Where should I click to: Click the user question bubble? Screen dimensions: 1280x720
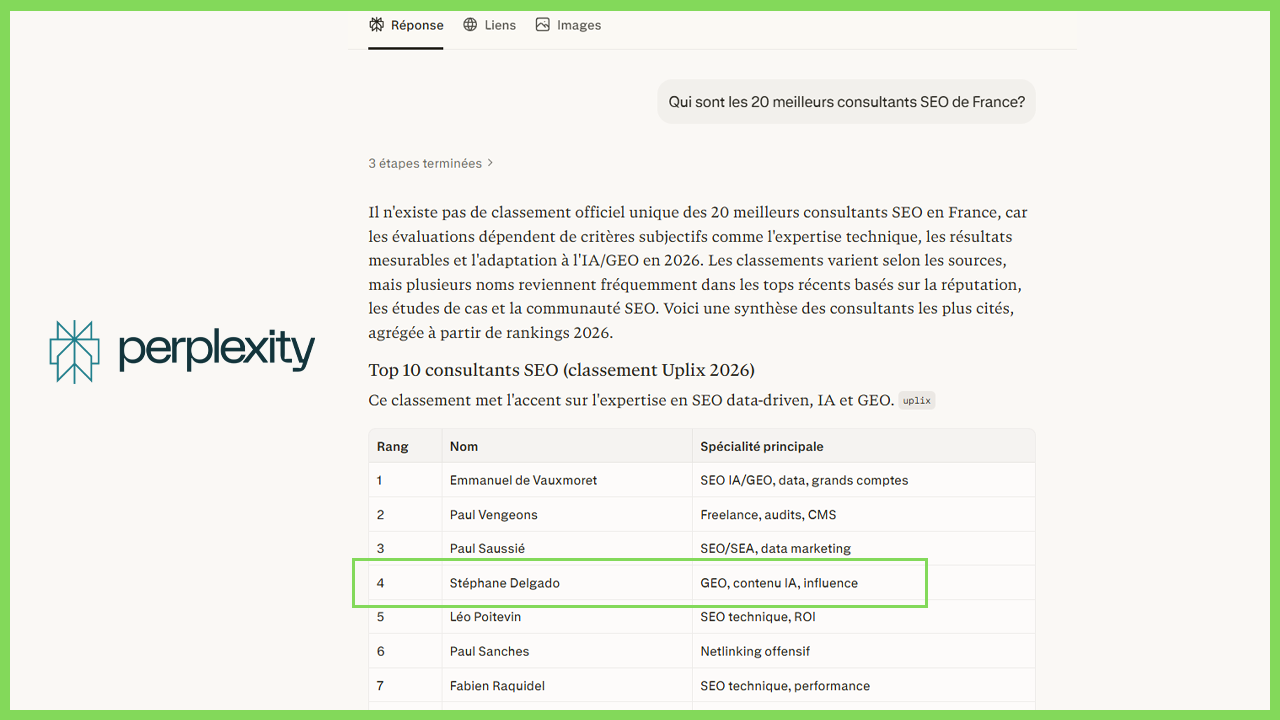click(846, 102)
